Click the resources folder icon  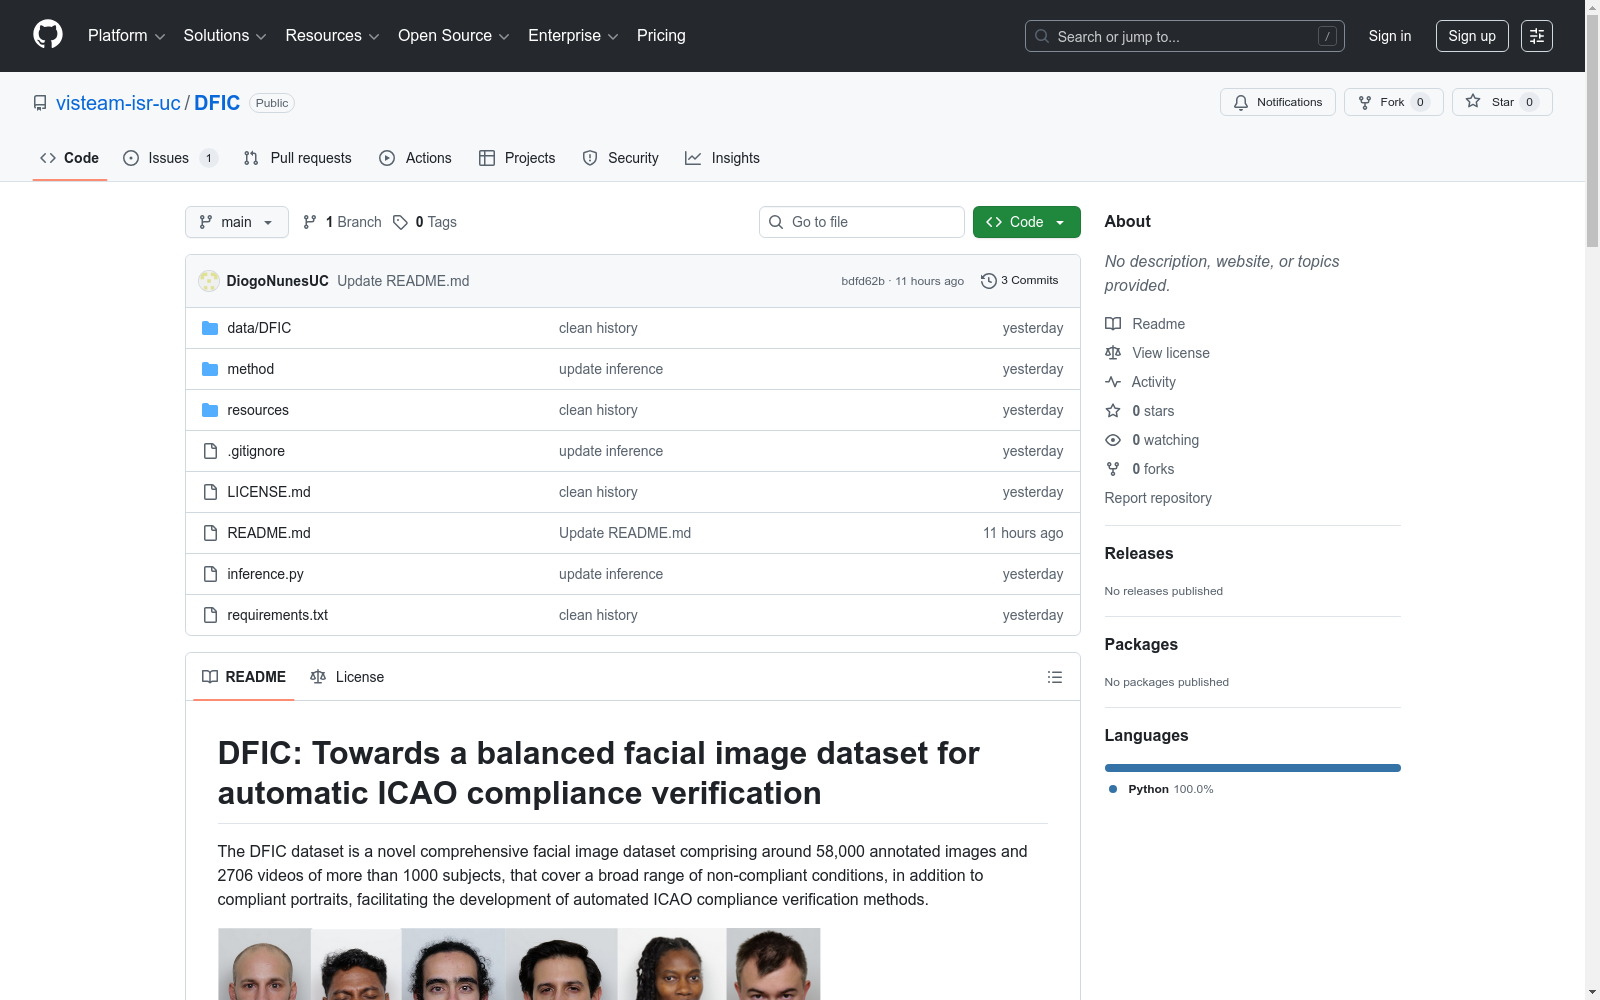tap(210, 410)
